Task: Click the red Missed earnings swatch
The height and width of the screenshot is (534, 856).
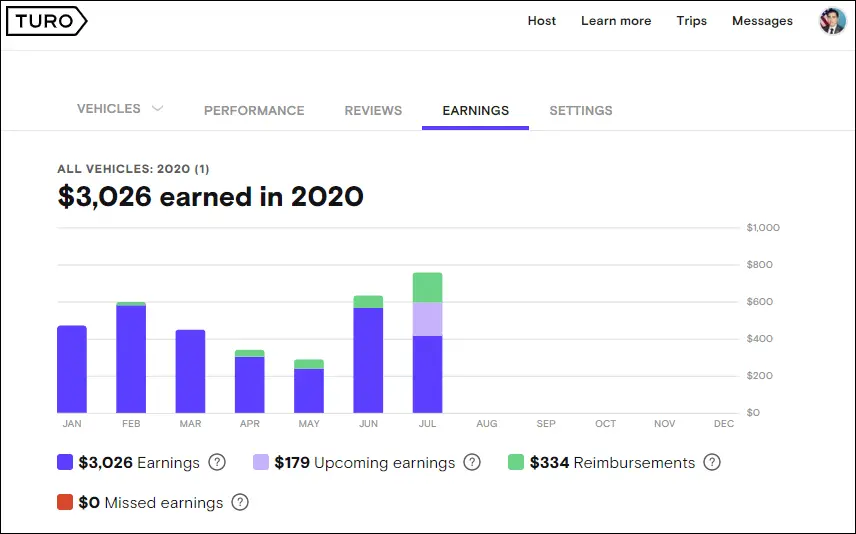Action: (x=65, y=502)
